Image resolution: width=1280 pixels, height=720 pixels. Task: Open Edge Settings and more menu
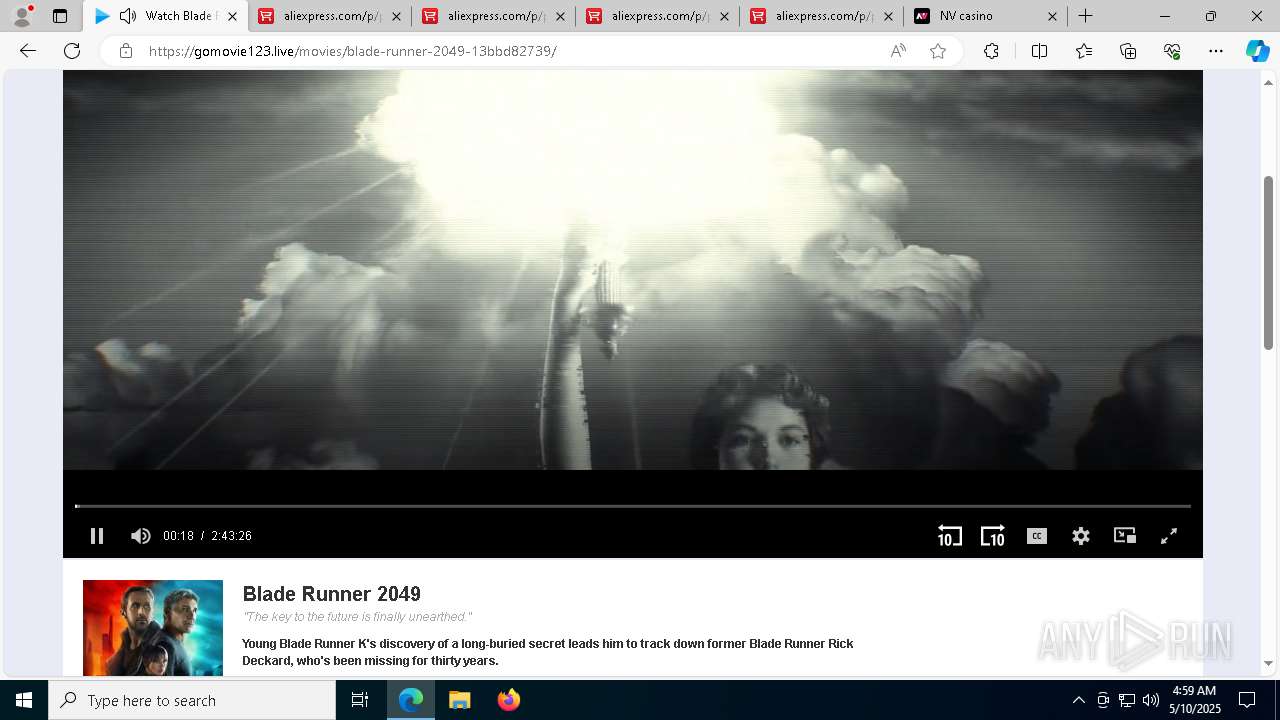click(x=1216, y=51)
